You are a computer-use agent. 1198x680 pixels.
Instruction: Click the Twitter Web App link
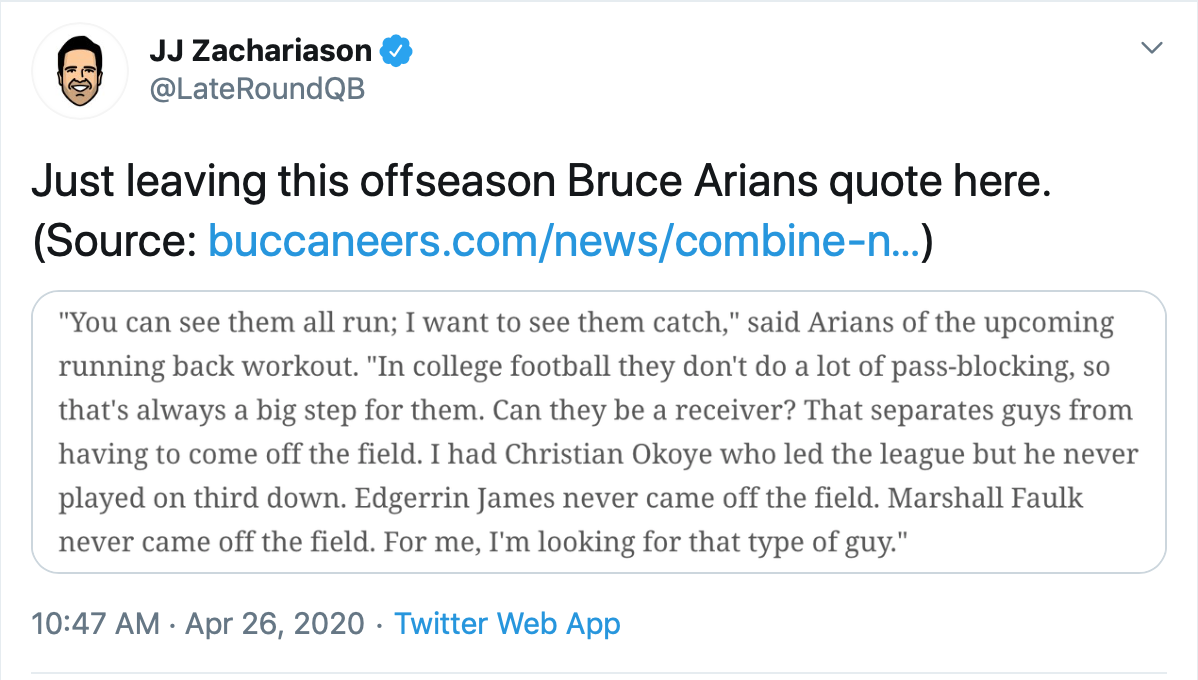coord(508,624)
